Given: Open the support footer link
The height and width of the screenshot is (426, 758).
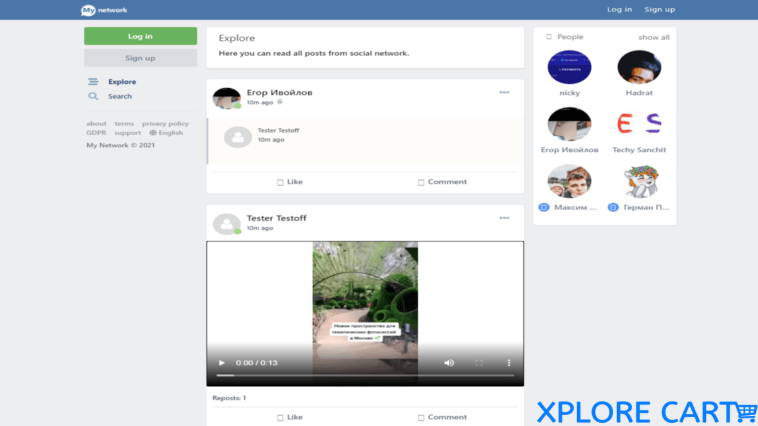Looking at the screenshot, I should (x=128, y=133).
